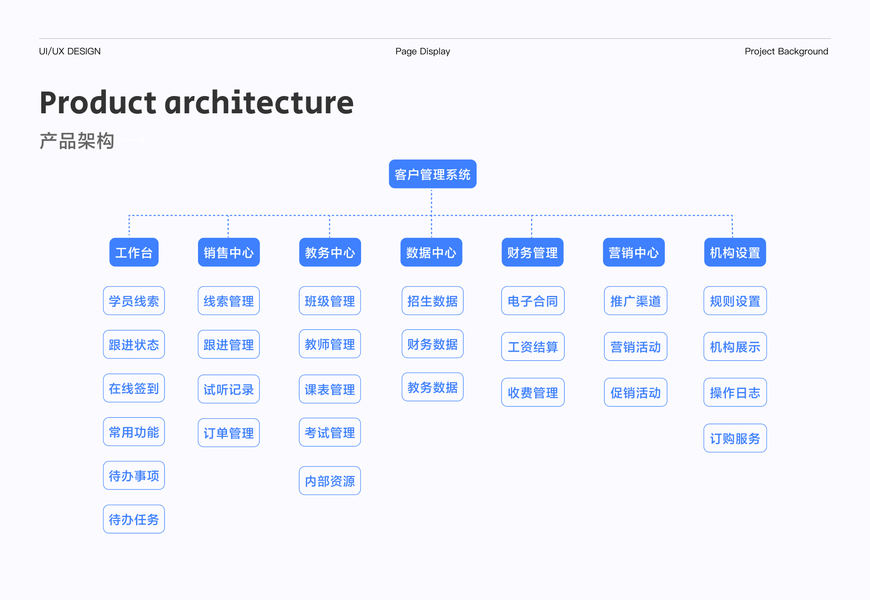Viewport: 870px width, 600px height.
Task: Select the 销售中心 category node
Action: 229,253
